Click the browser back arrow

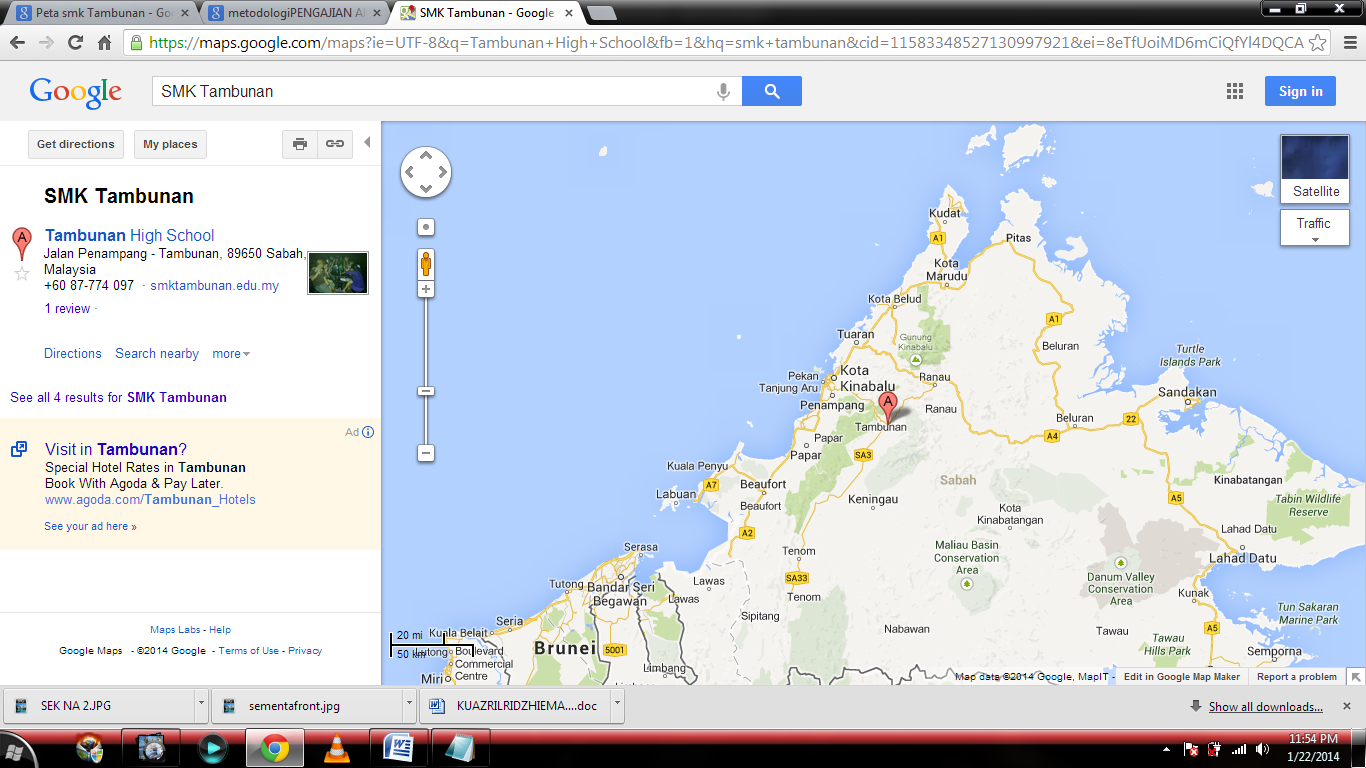(x=17, y=43)
